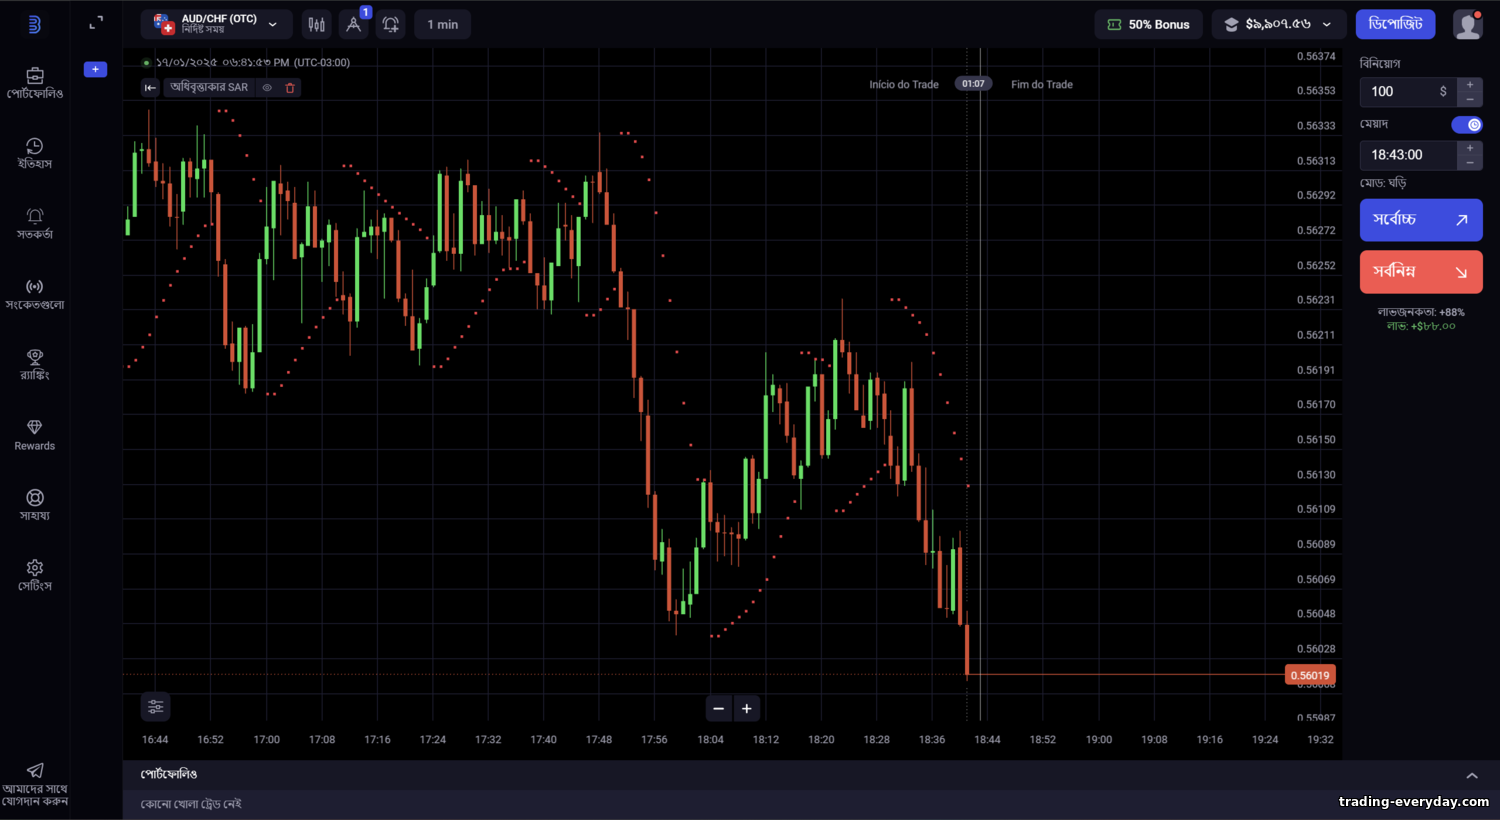Open the price alert bell icon in the toolbar
The image size is (1500, 820).
pyautogui.click(x=391, y=24)
